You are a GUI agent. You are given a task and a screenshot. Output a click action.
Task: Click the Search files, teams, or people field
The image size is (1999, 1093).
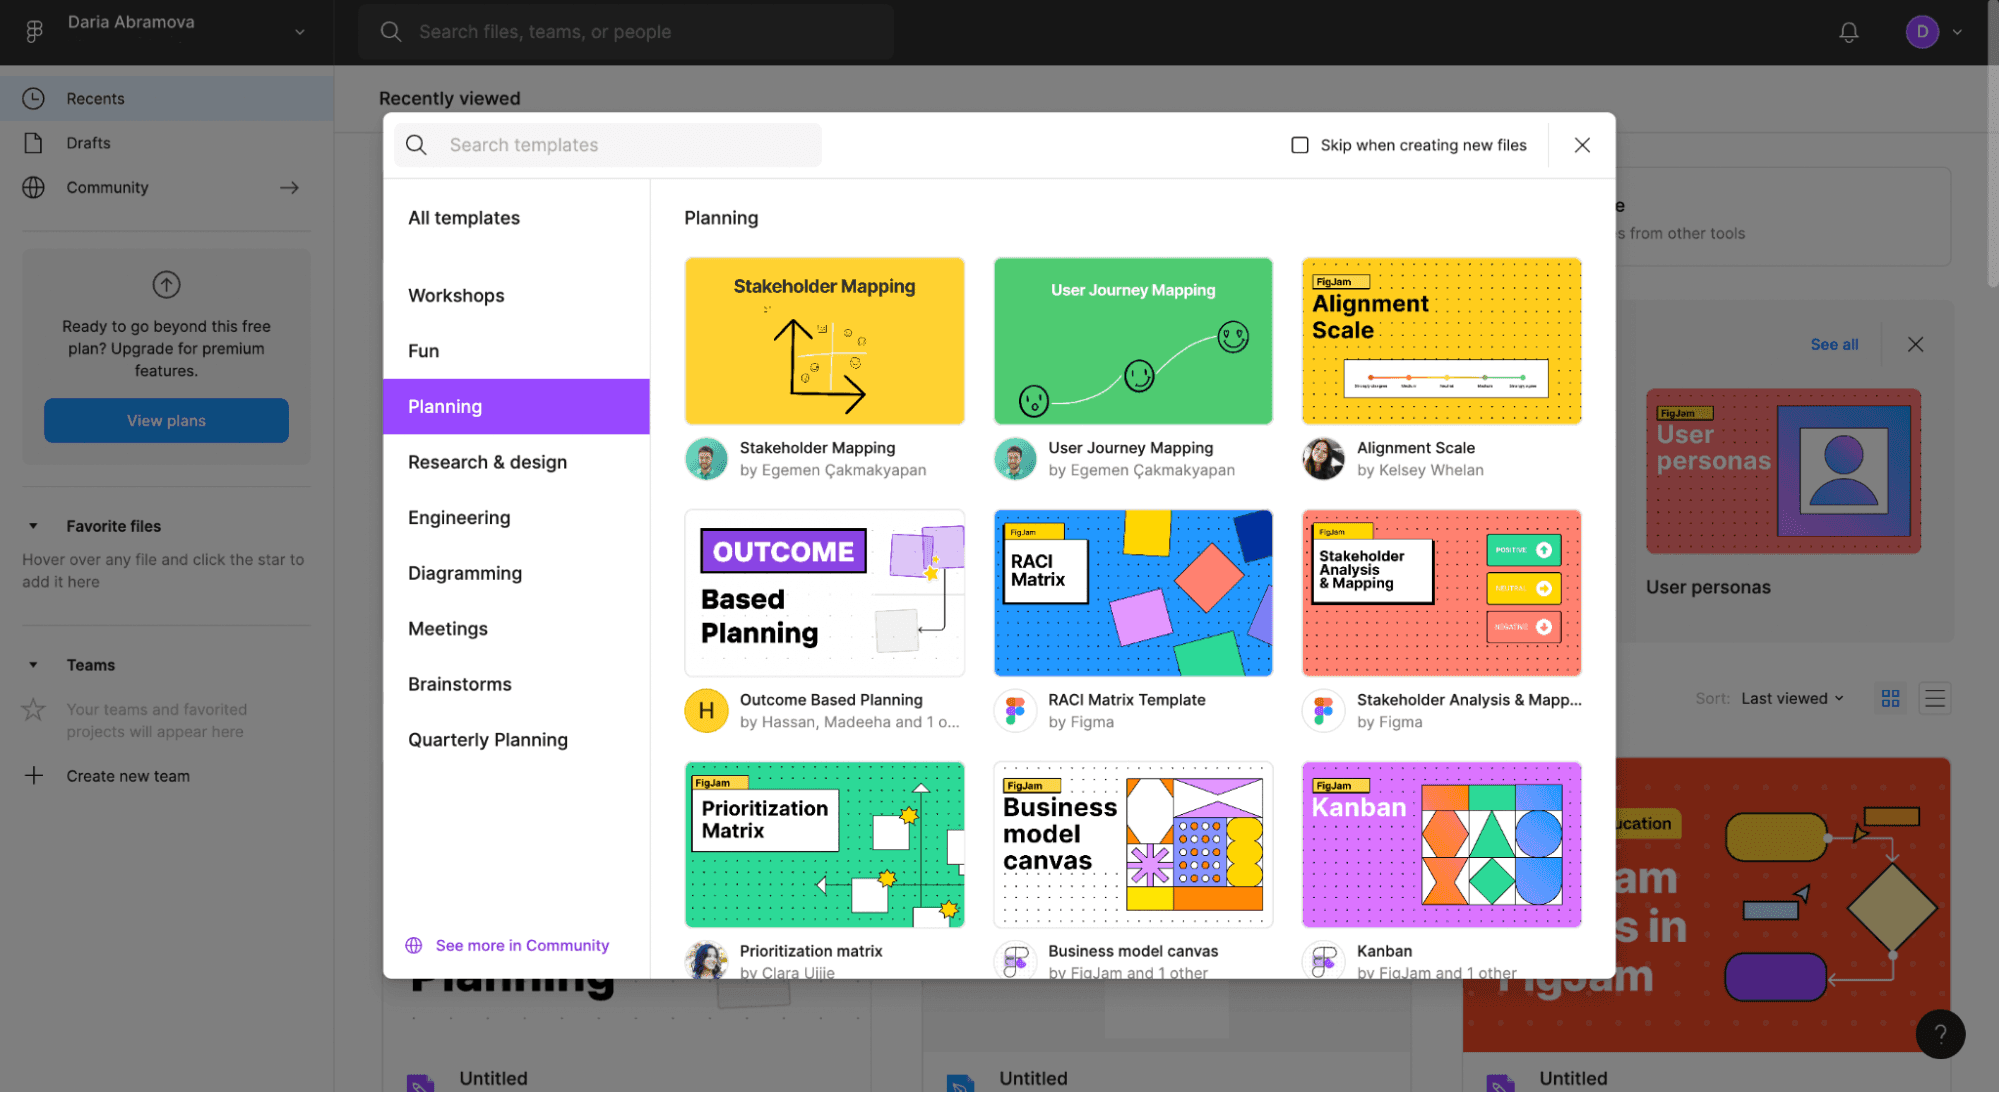point(626,32)
